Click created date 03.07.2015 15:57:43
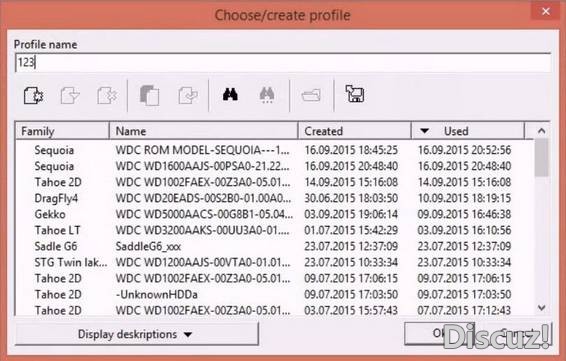The width and height of the screenshot is (566, 361). coord(351,310)
